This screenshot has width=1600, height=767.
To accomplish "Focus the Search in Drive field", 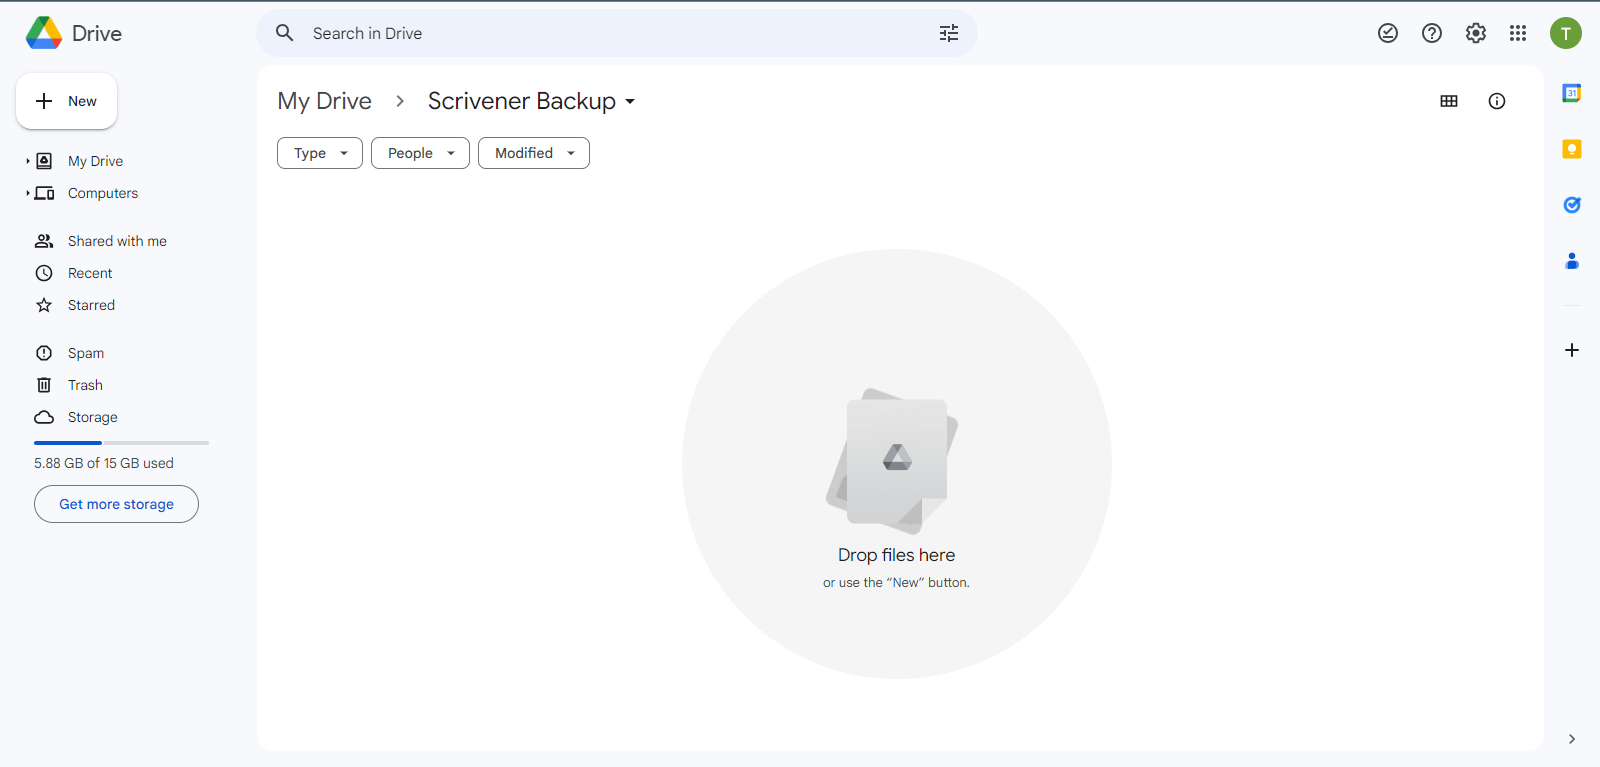I will [x=617, y=33].
